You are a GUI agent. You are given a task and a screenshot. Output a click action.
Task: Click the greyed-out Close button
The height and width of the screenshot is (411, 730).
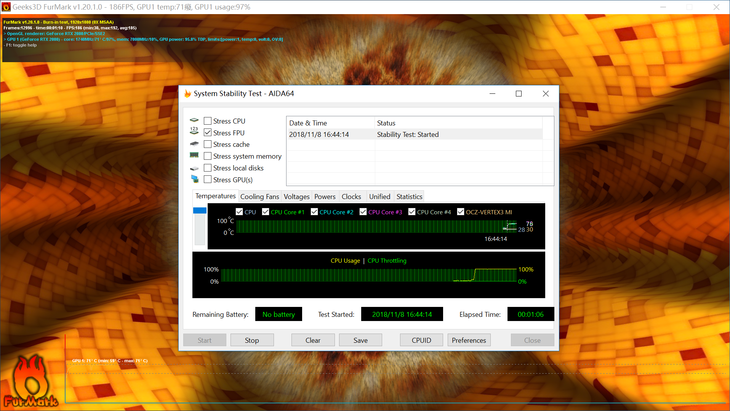pos(532,340)
